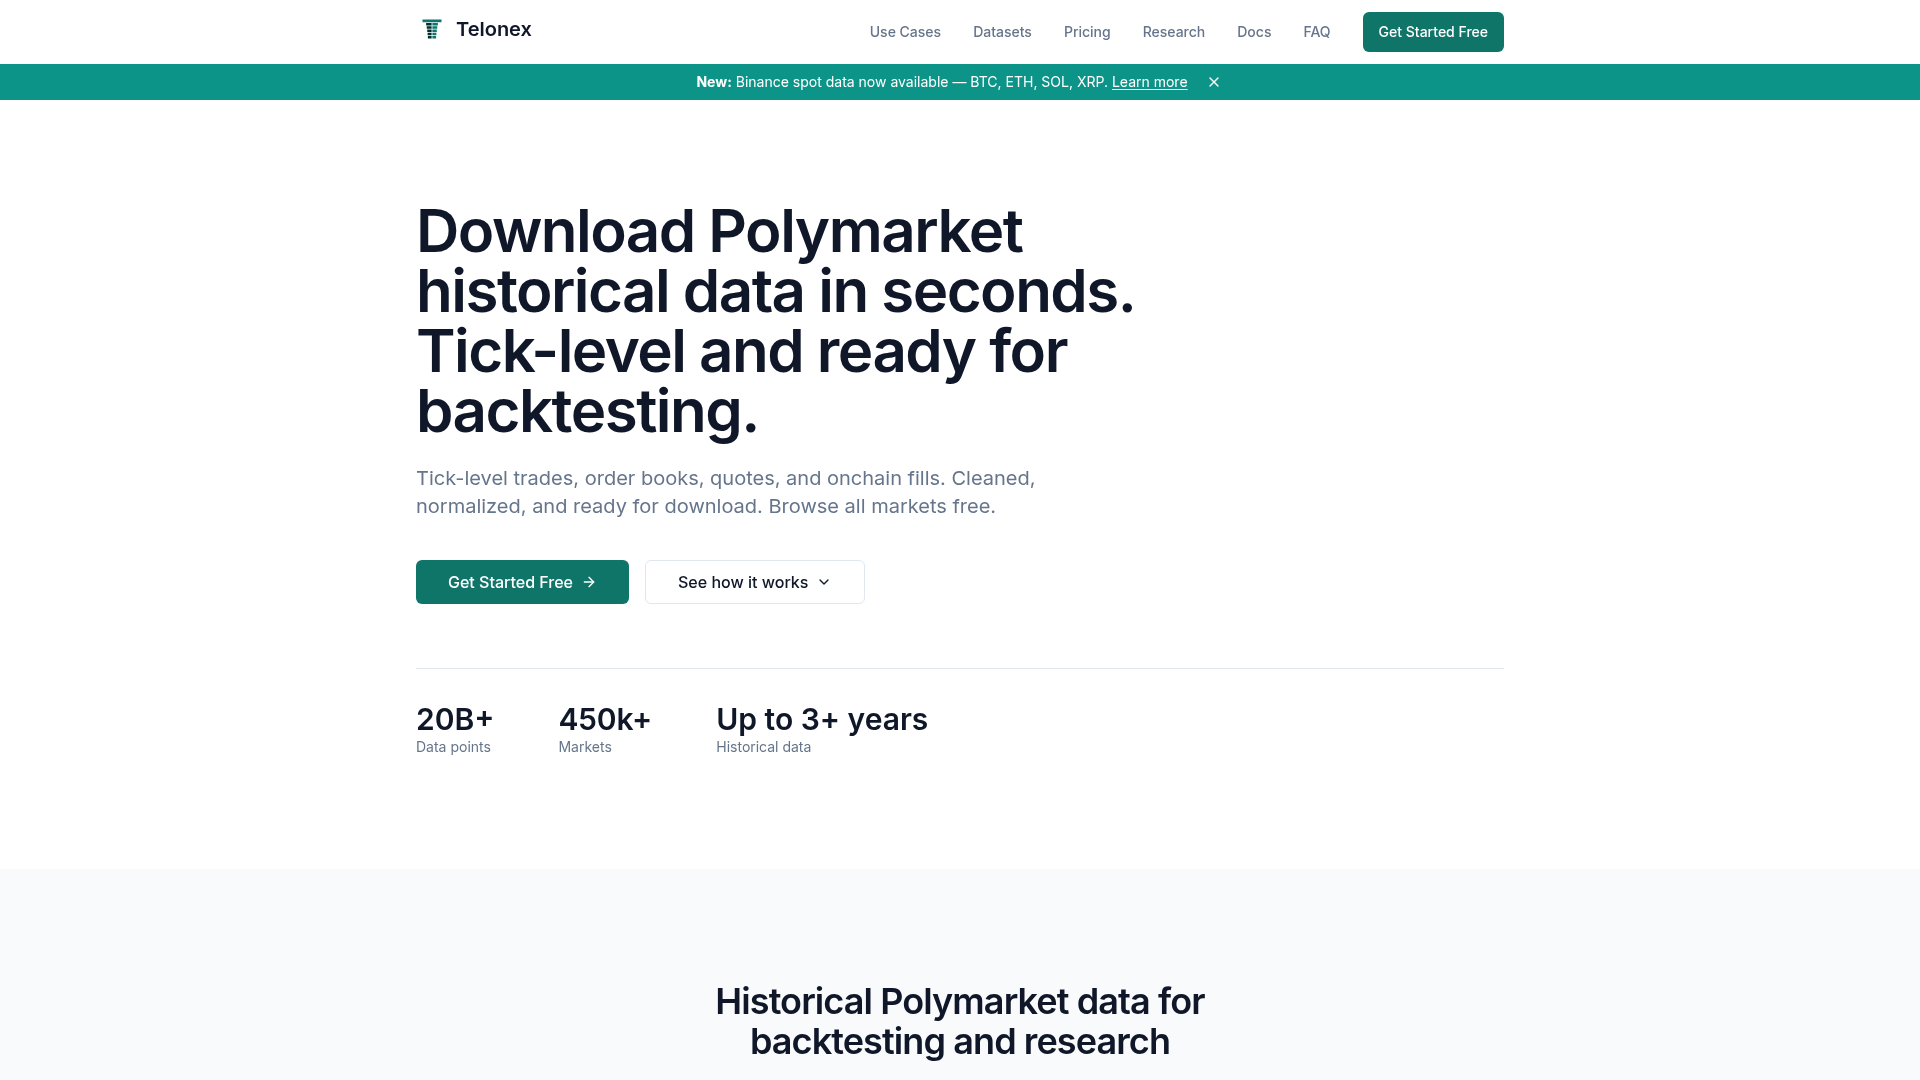Click the See how it works button
The width and height of the screenshot is (1920, 1080).
tap(742, 582)
